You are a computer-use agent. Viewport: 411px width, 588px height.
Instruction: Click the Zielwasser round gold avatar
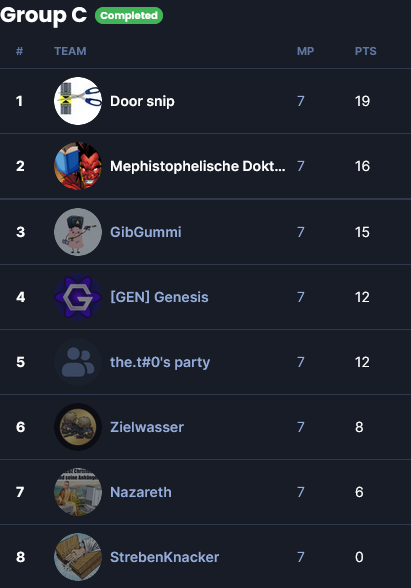tap(78, 427)
